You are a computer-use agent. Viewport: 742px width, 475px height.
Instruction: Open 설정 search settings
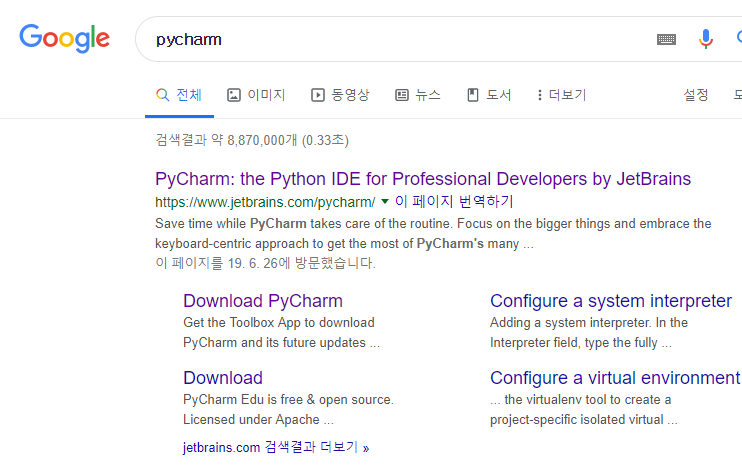[x=696, y=95]
